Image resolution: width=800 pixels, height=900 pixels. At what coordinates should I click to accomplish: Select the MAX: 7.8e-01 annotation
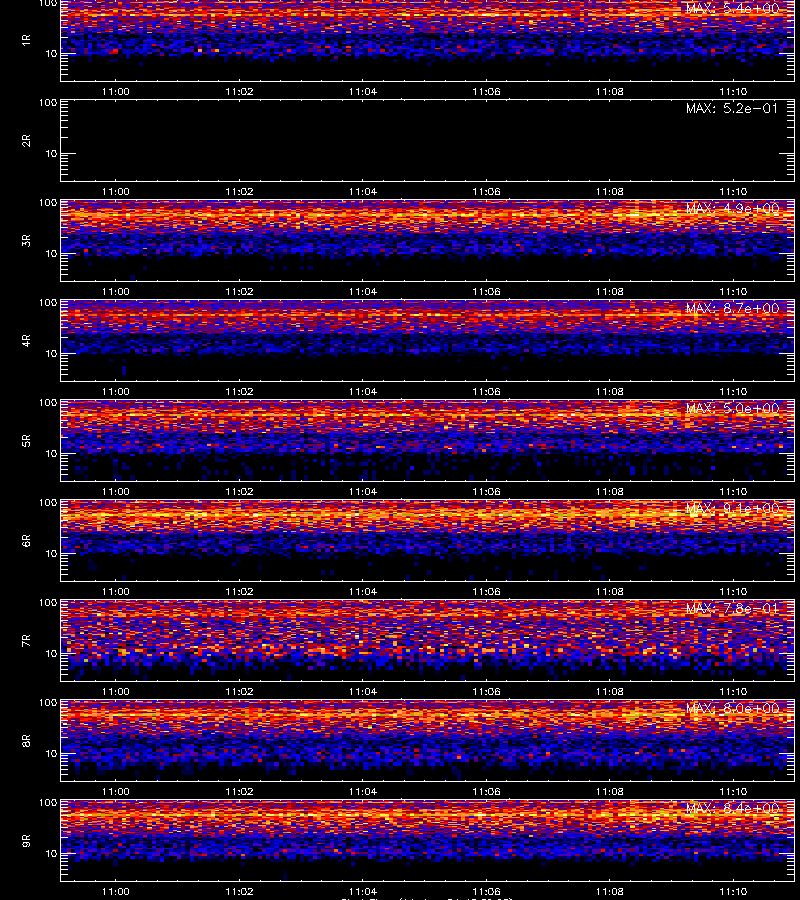tap(732, 608)
